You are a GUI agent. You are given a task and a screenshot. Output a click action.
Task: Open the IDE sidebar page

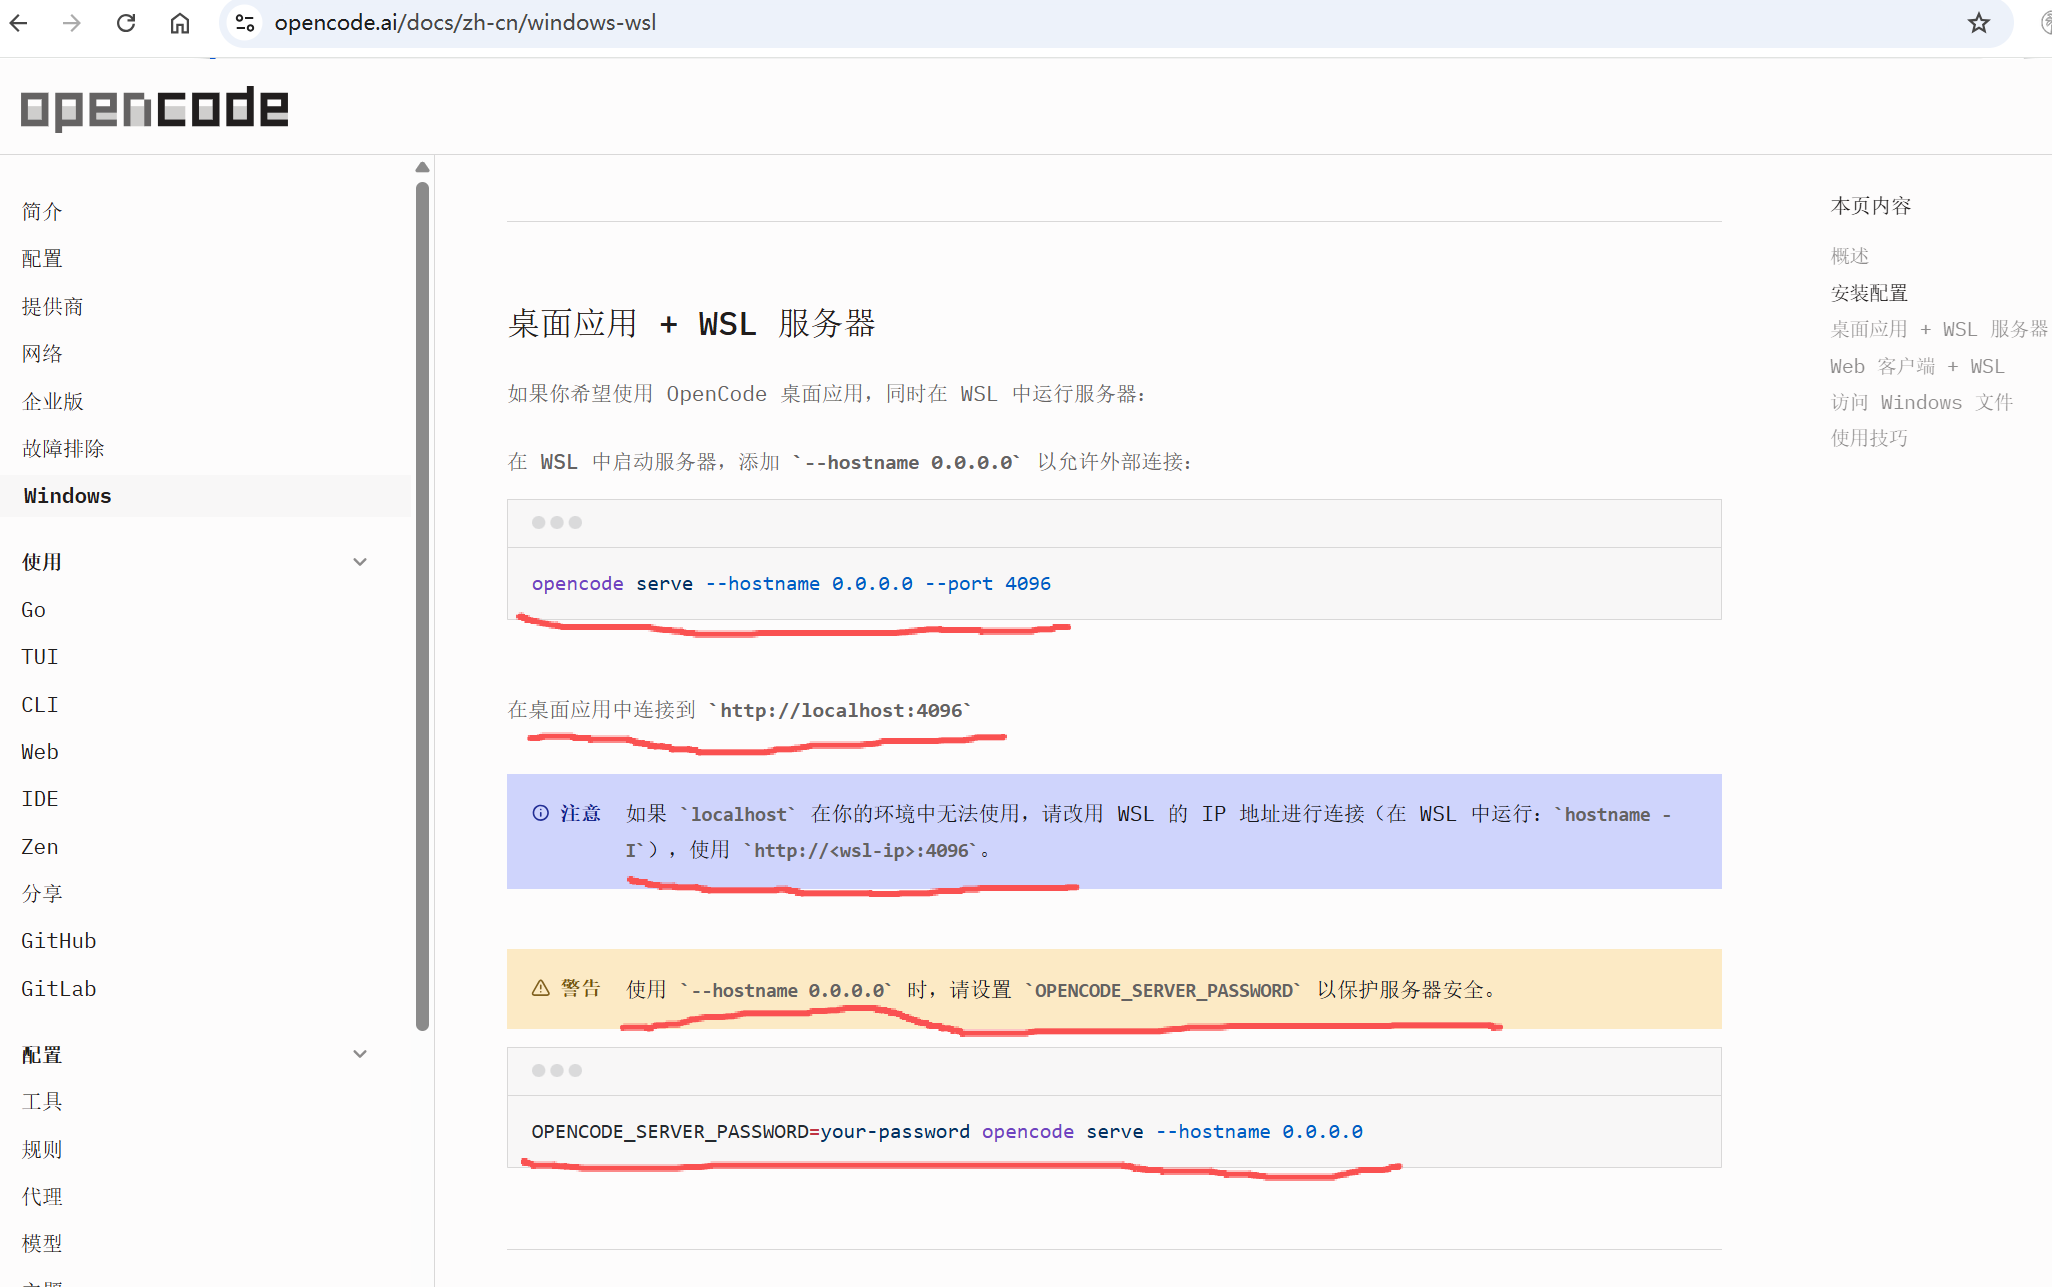(x=39, y=799)
